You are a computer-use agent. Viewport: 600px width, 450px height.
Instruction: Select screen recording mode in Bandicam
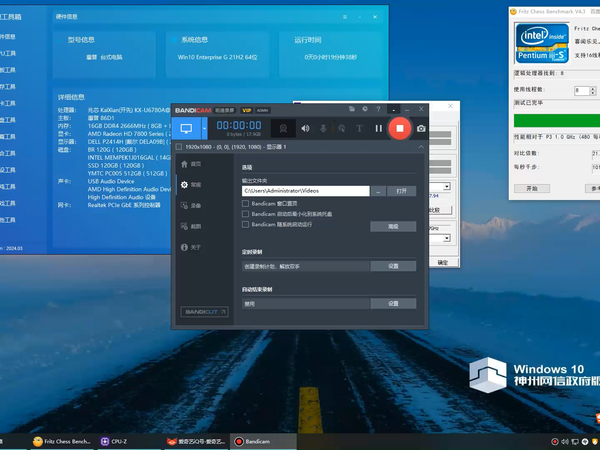pos(186,129)
